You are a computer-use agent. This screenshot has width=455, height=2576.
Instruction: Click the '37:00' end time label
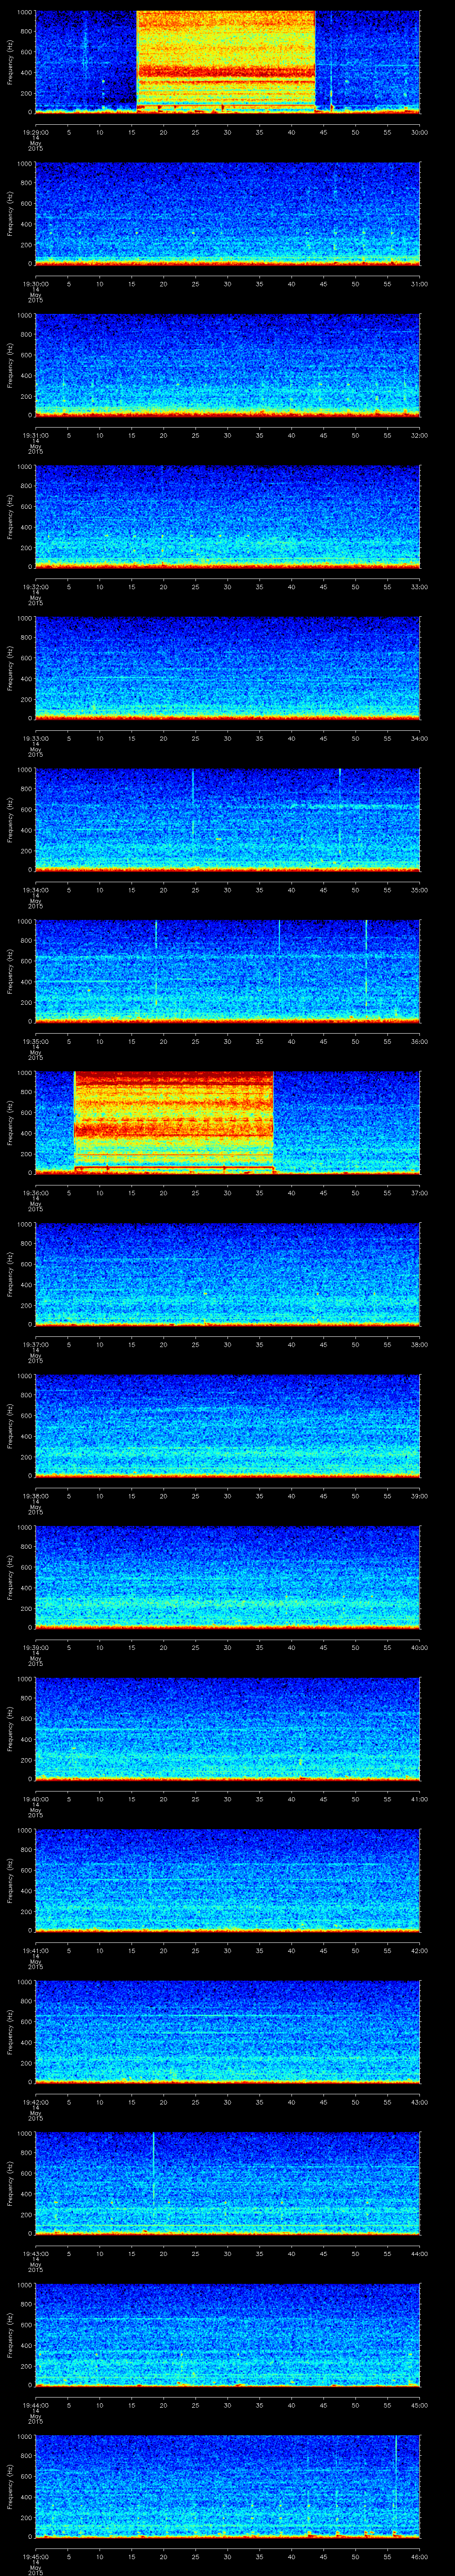pos(419,1193)
